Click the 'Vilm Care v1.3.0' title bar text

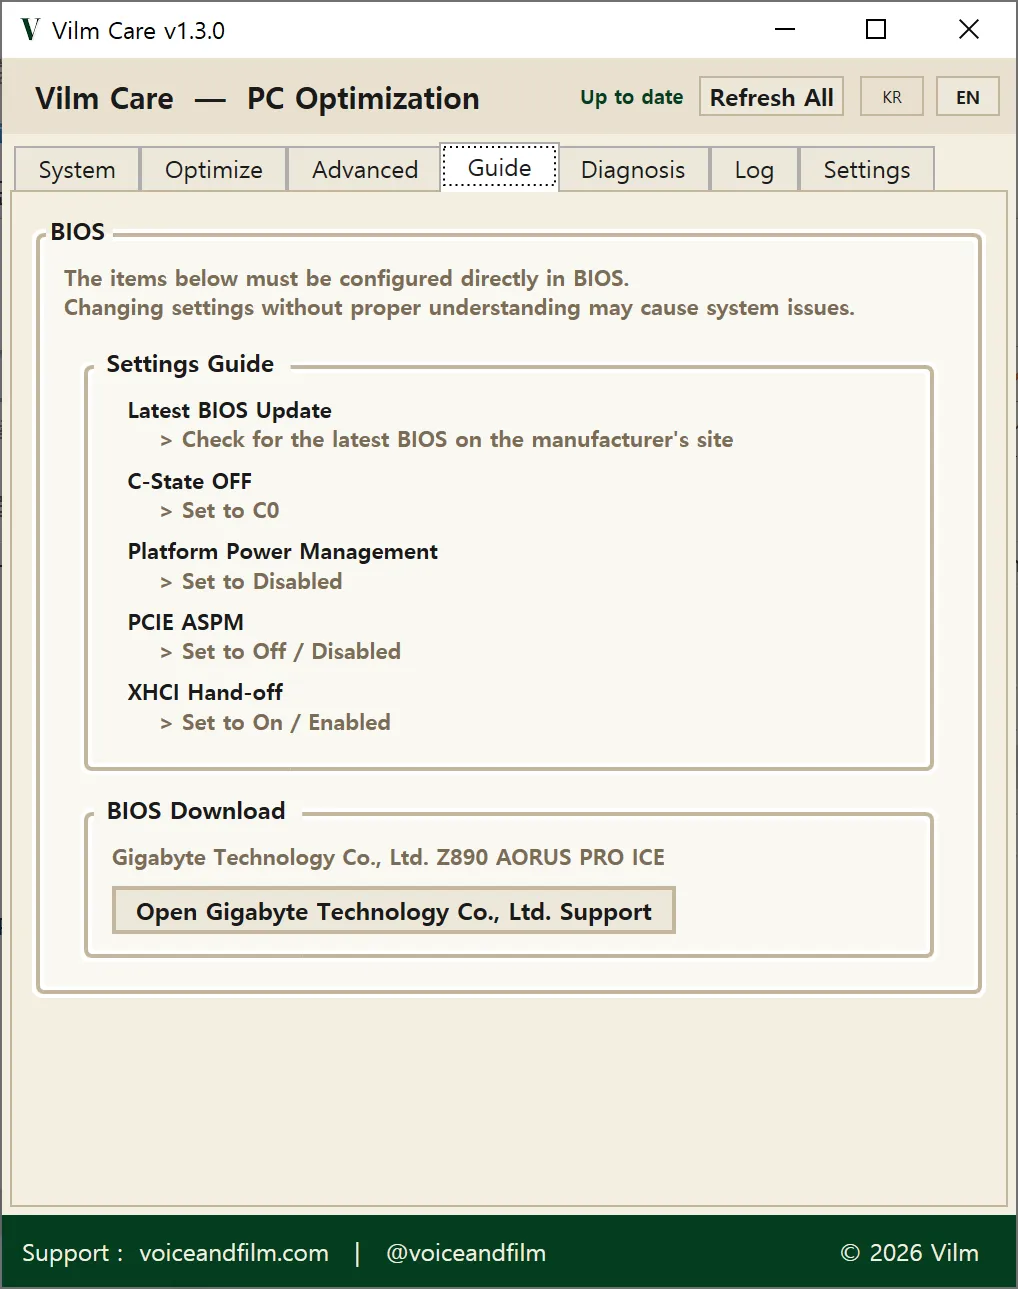point(138,31)
